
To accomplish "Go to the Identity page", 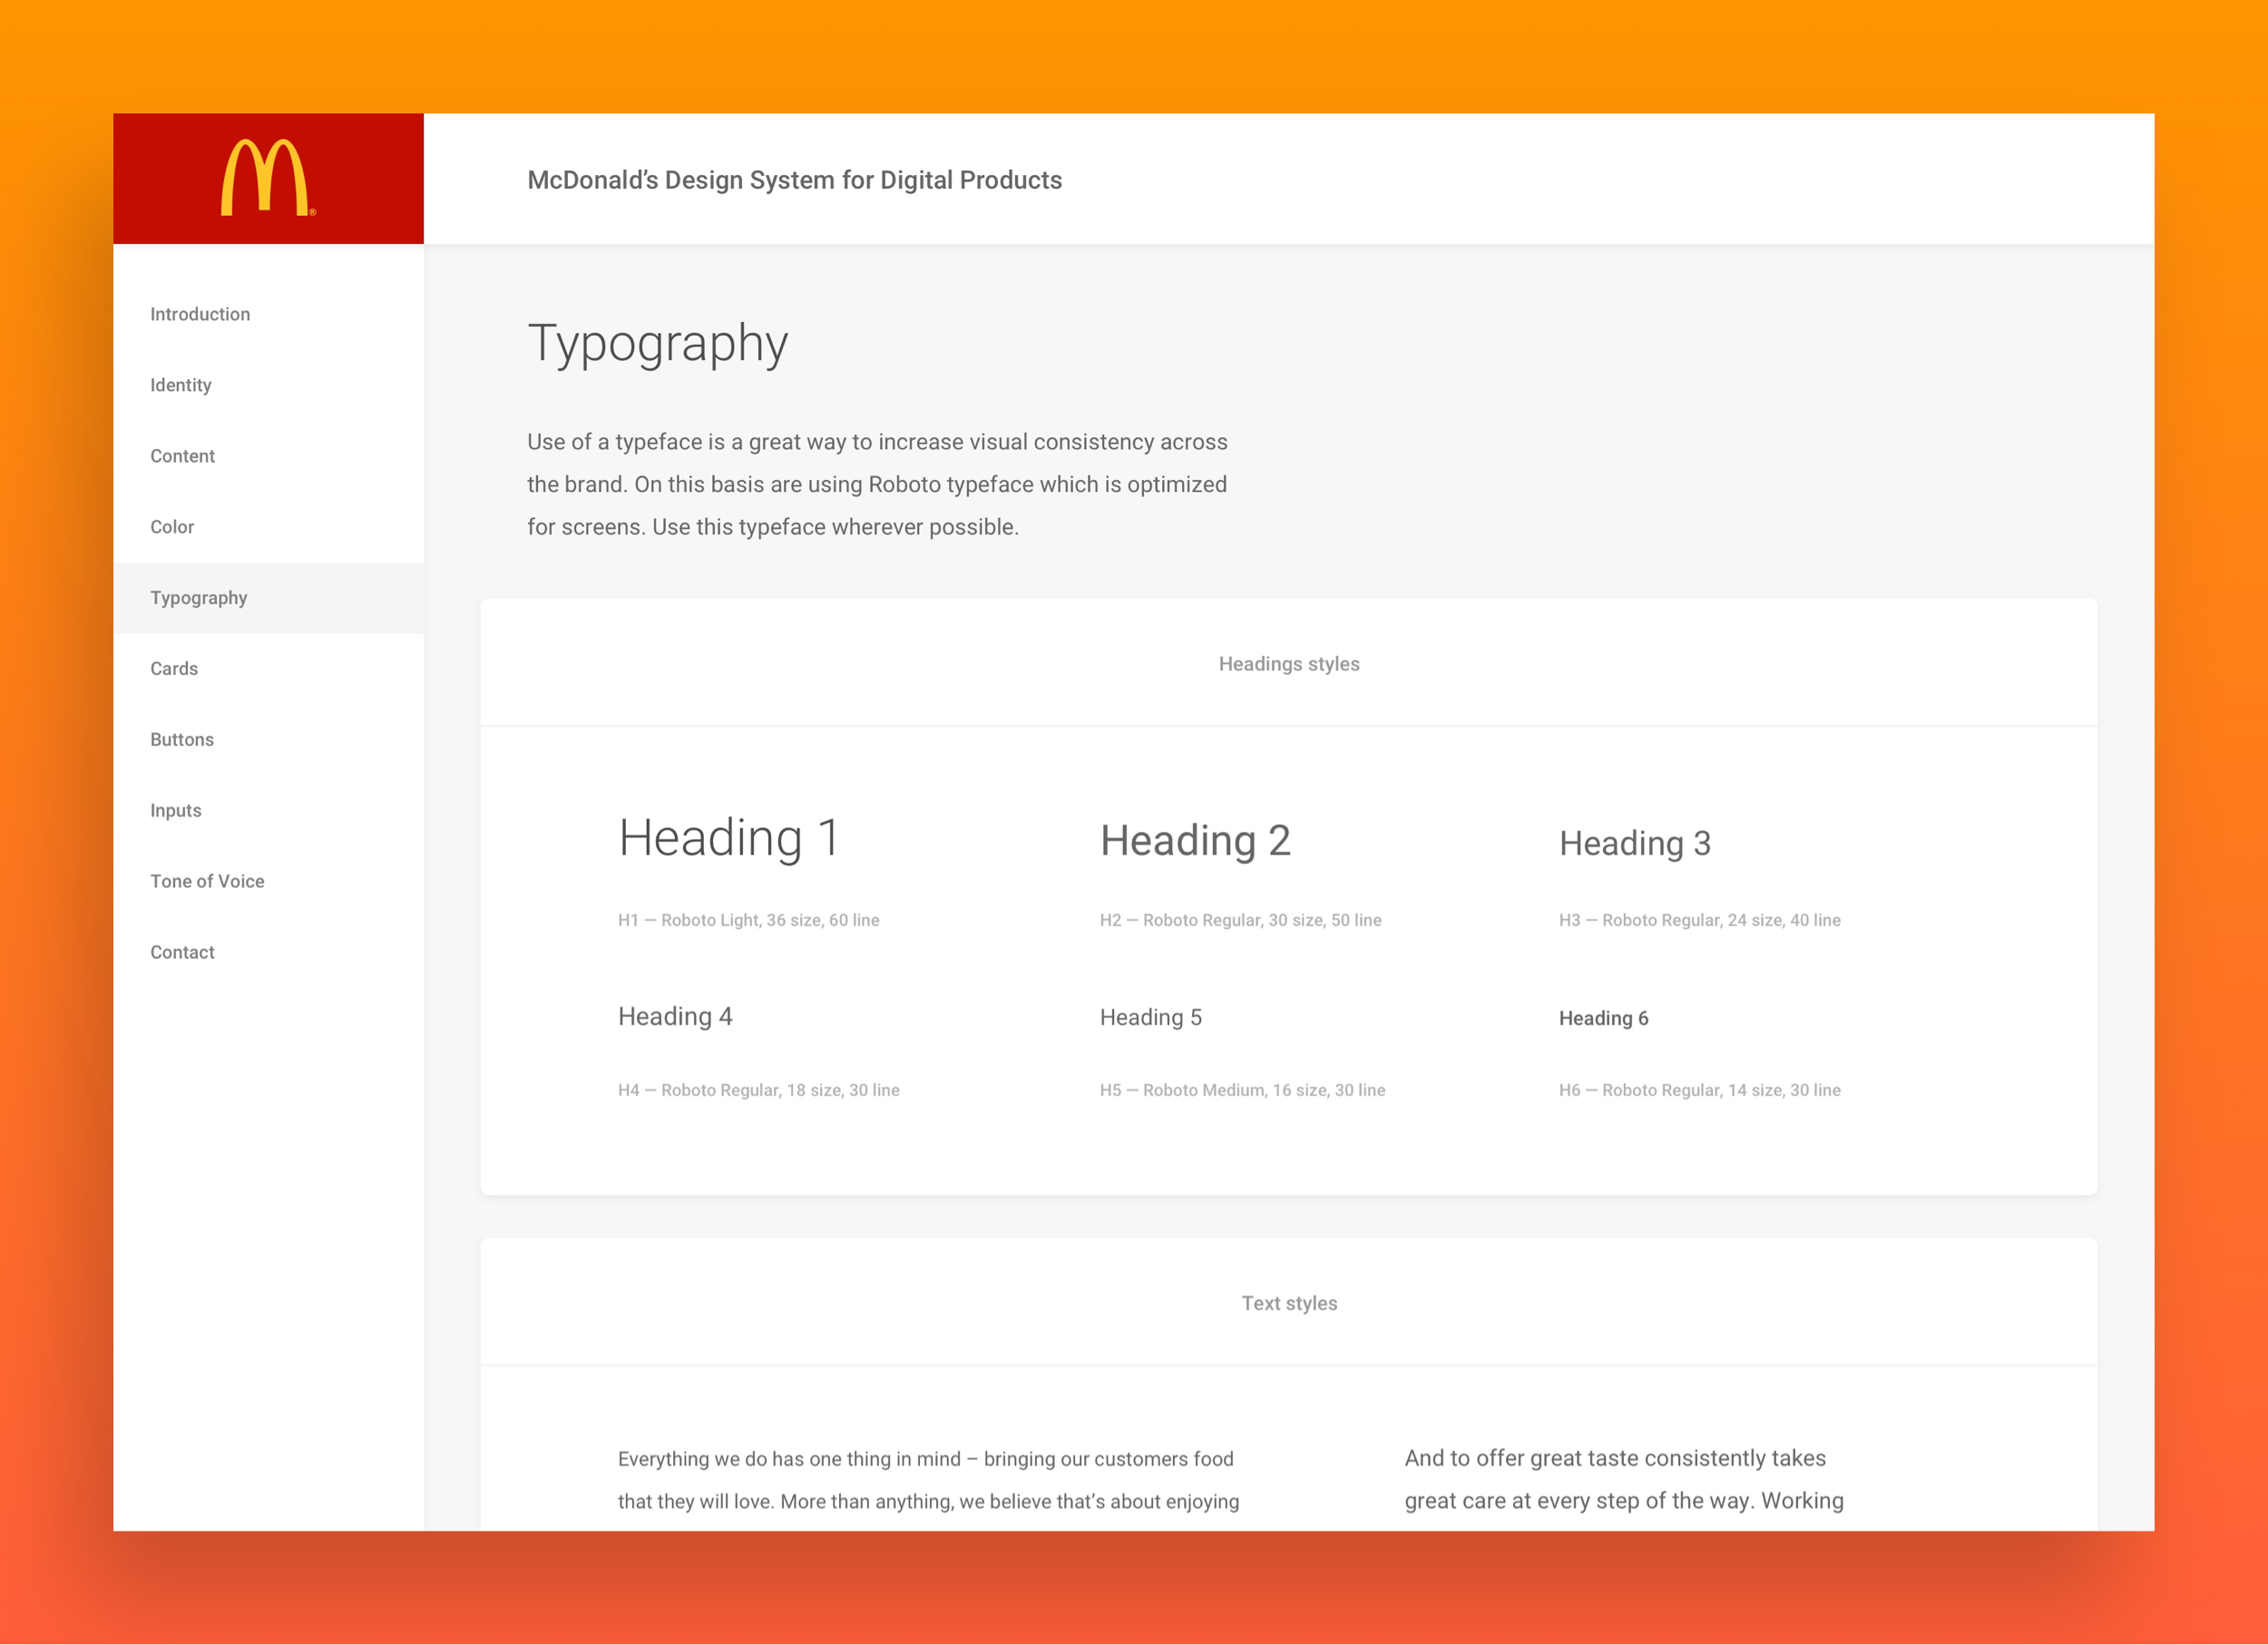I will [181, 385].
